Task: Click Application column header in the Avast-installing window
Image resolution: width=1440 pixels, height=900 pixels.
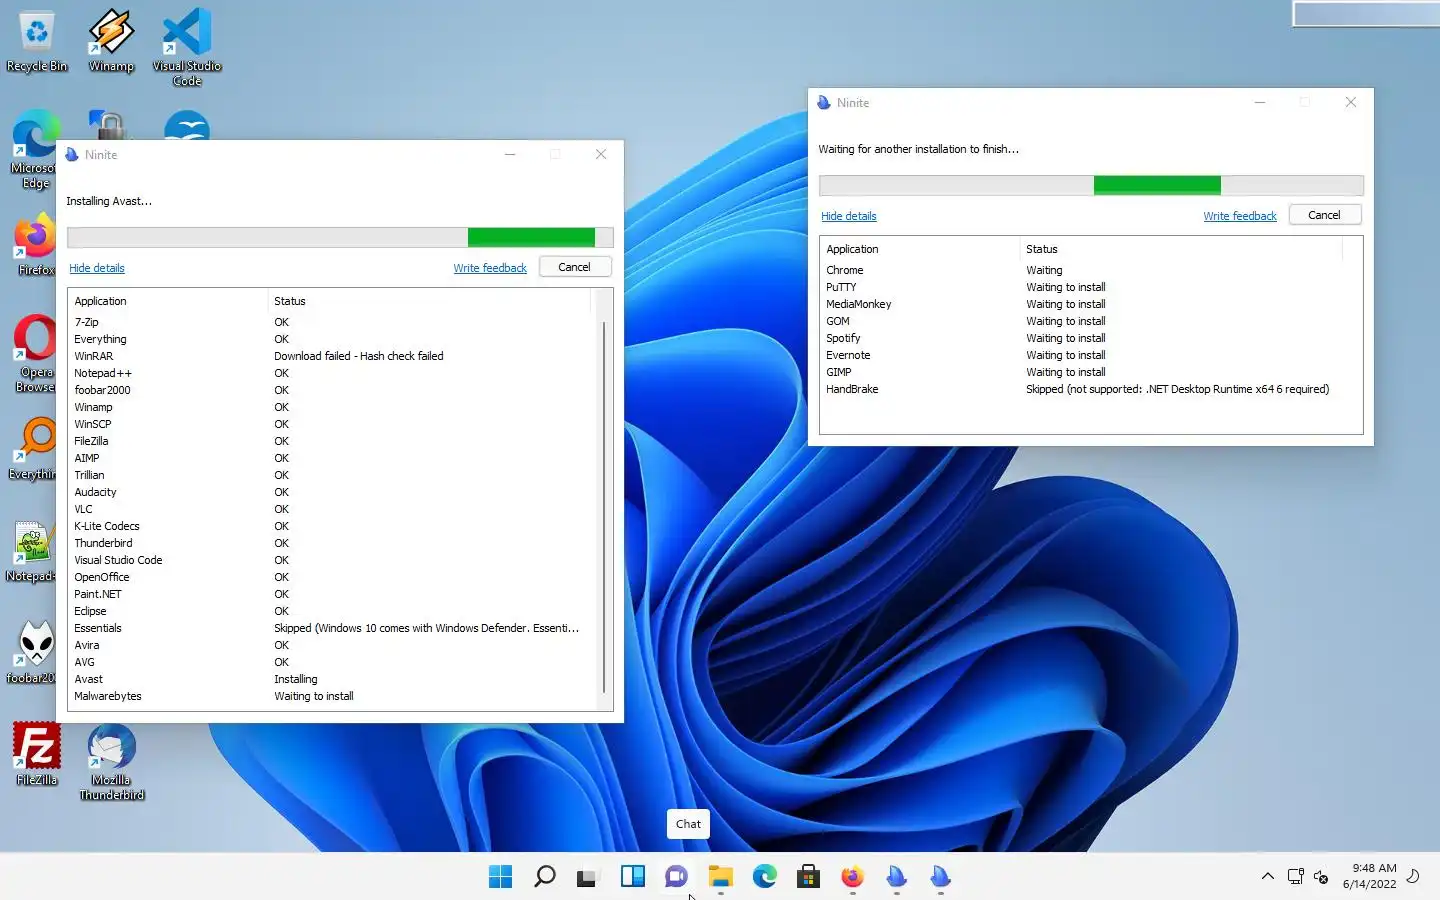Action: [167, 301]
